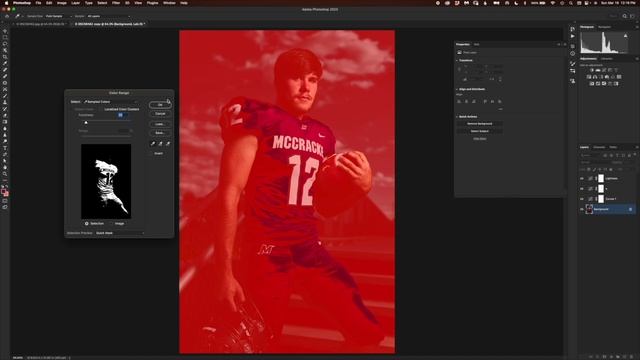Switch to the Navigator tab
640x360 pixels.
tap(604, 27)
